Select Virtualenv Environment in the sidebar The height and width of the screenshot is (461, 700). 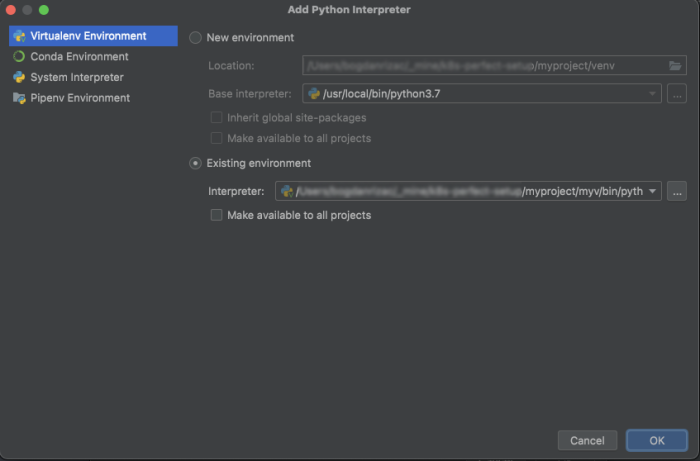point(93,36)
